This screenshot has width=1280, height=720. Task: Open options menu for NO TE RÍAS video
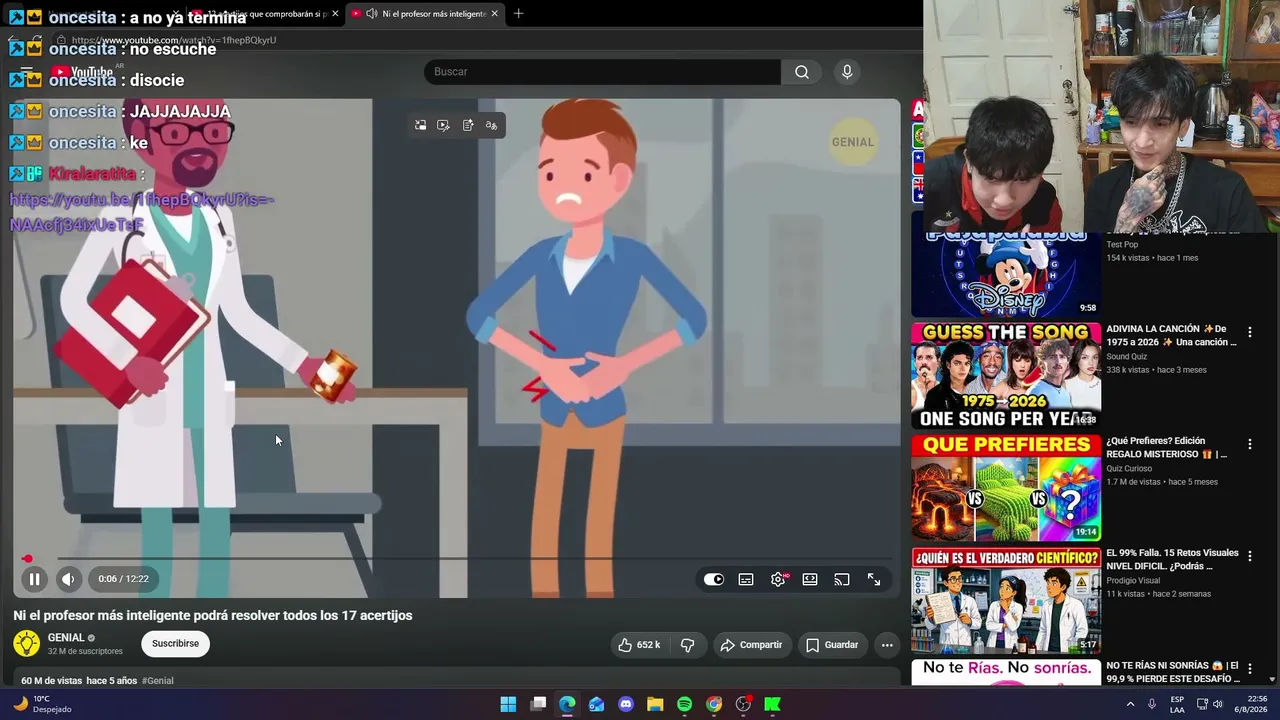pyautogui.click(x=1249, y=668)
